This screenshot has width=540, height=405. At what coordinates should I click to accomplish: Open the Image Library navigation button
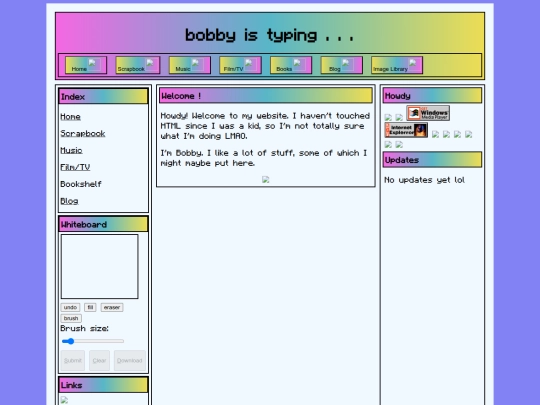(397, 65)
